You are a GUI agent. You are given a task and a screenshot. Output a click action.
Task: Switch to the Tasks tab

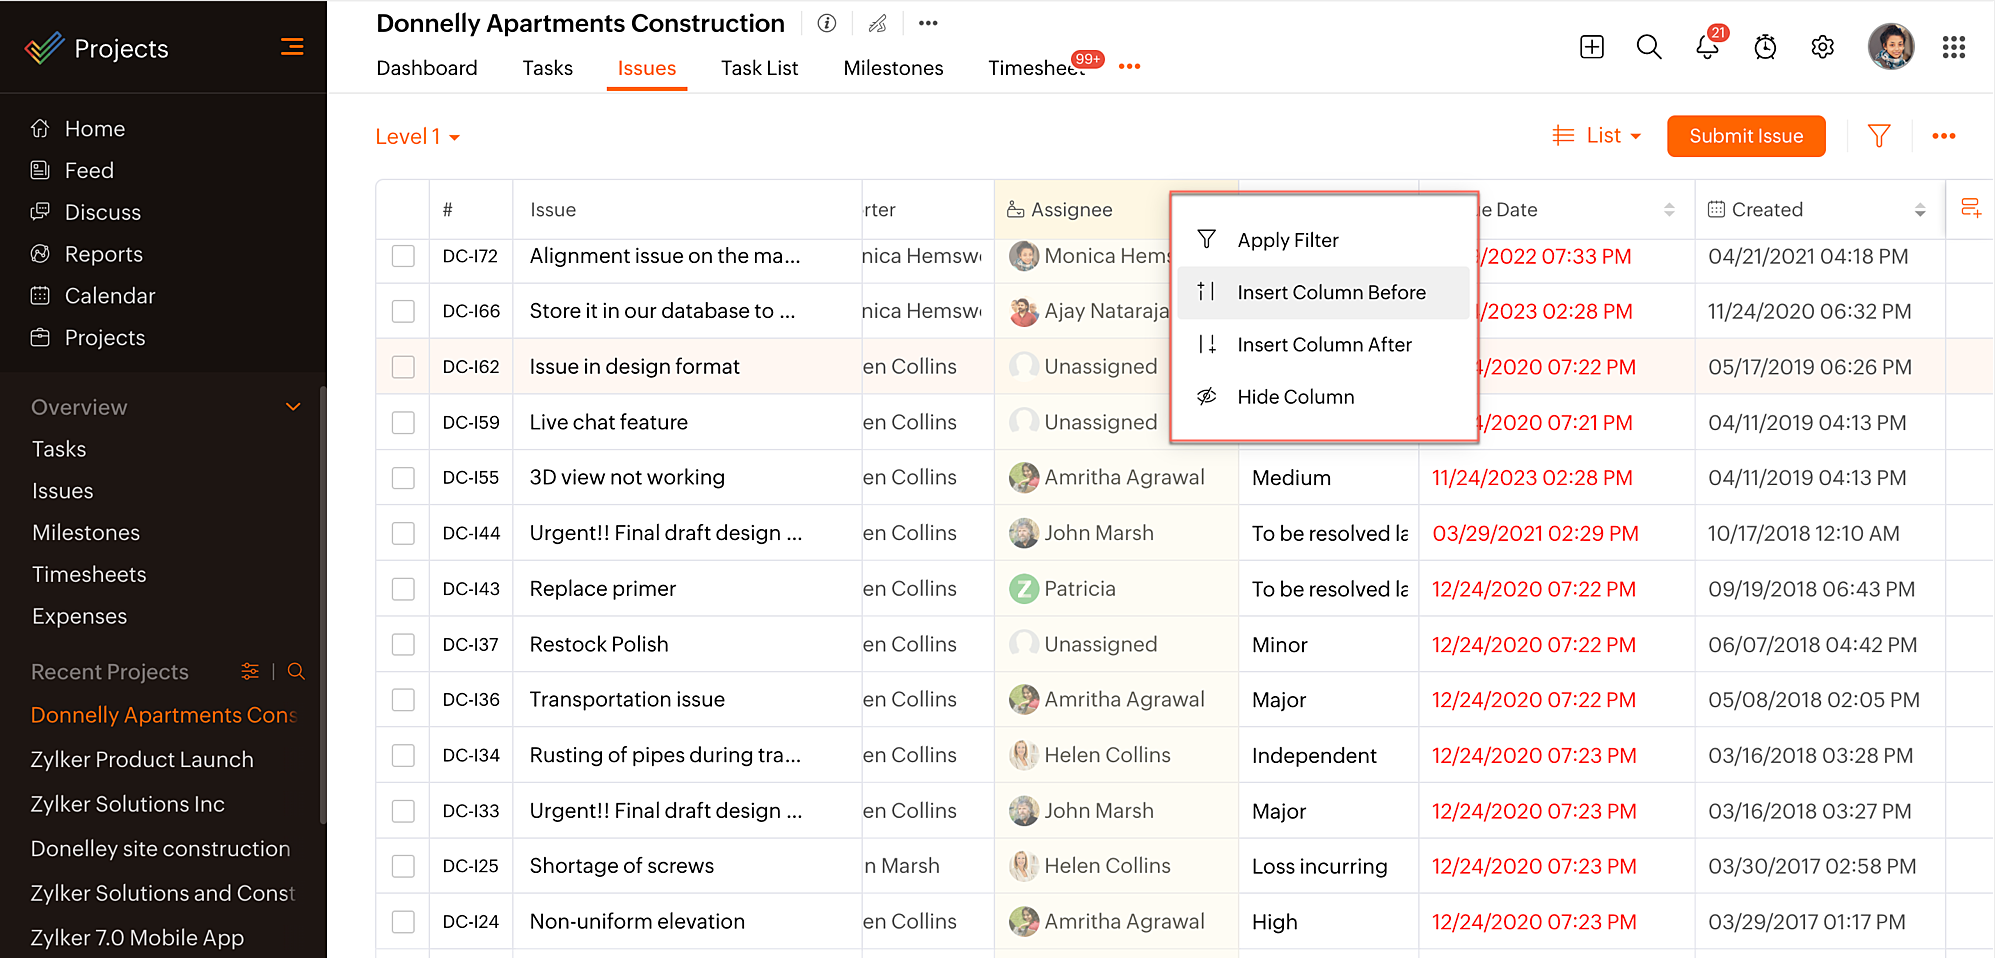548,68
